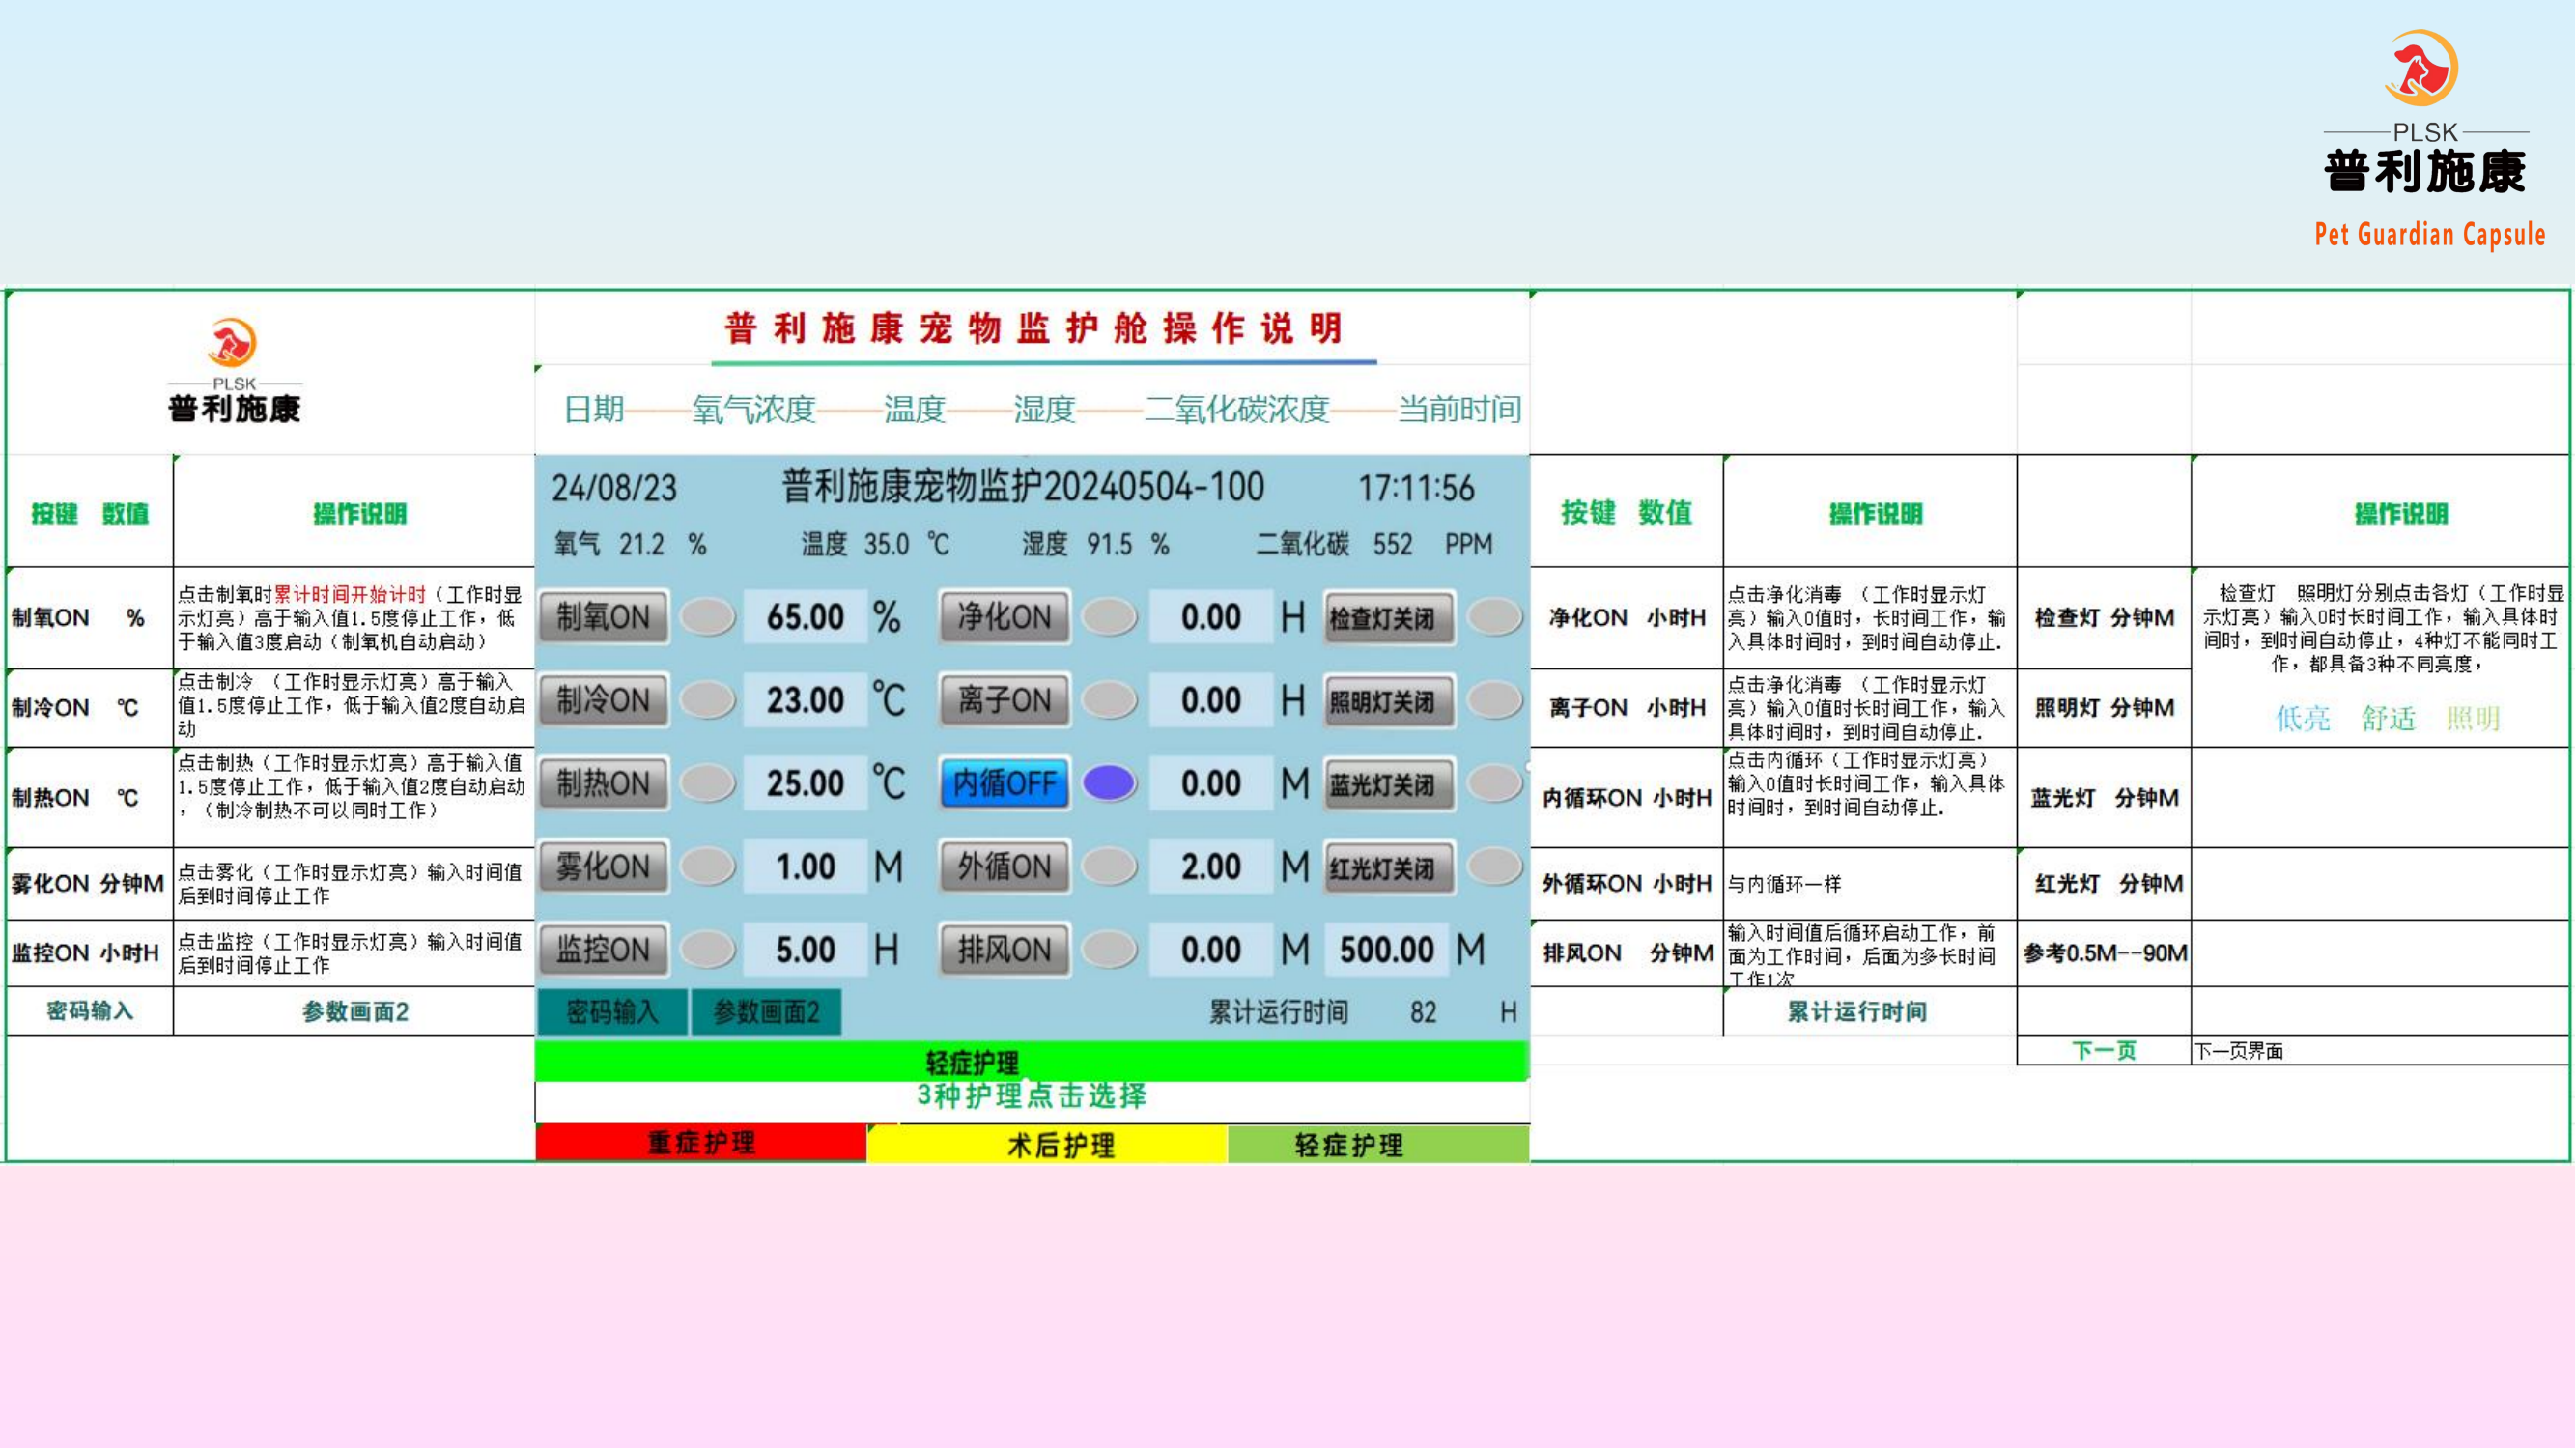The image size is (2576, 1449).
Task: Toggle the 检查灯关闭 light button
Action: tap(1389, 618)
